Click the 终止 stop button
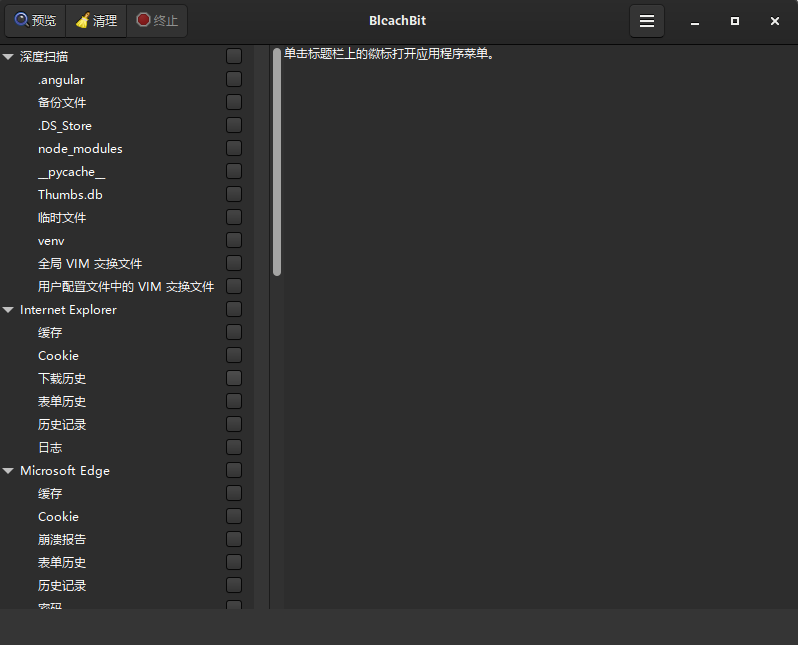Image resolution: width=798 pixels, height=645 pixels. click(x=157, y=21)
